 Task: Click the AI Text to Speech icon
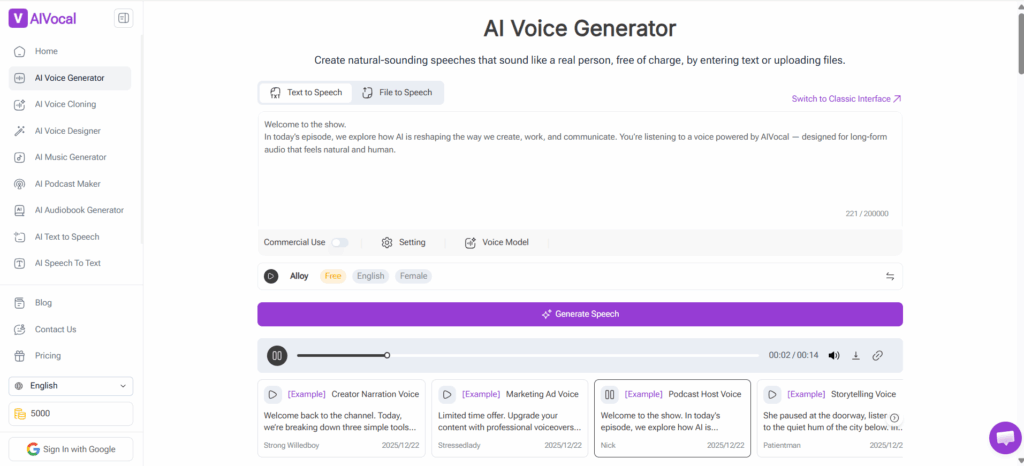point(20,237)
